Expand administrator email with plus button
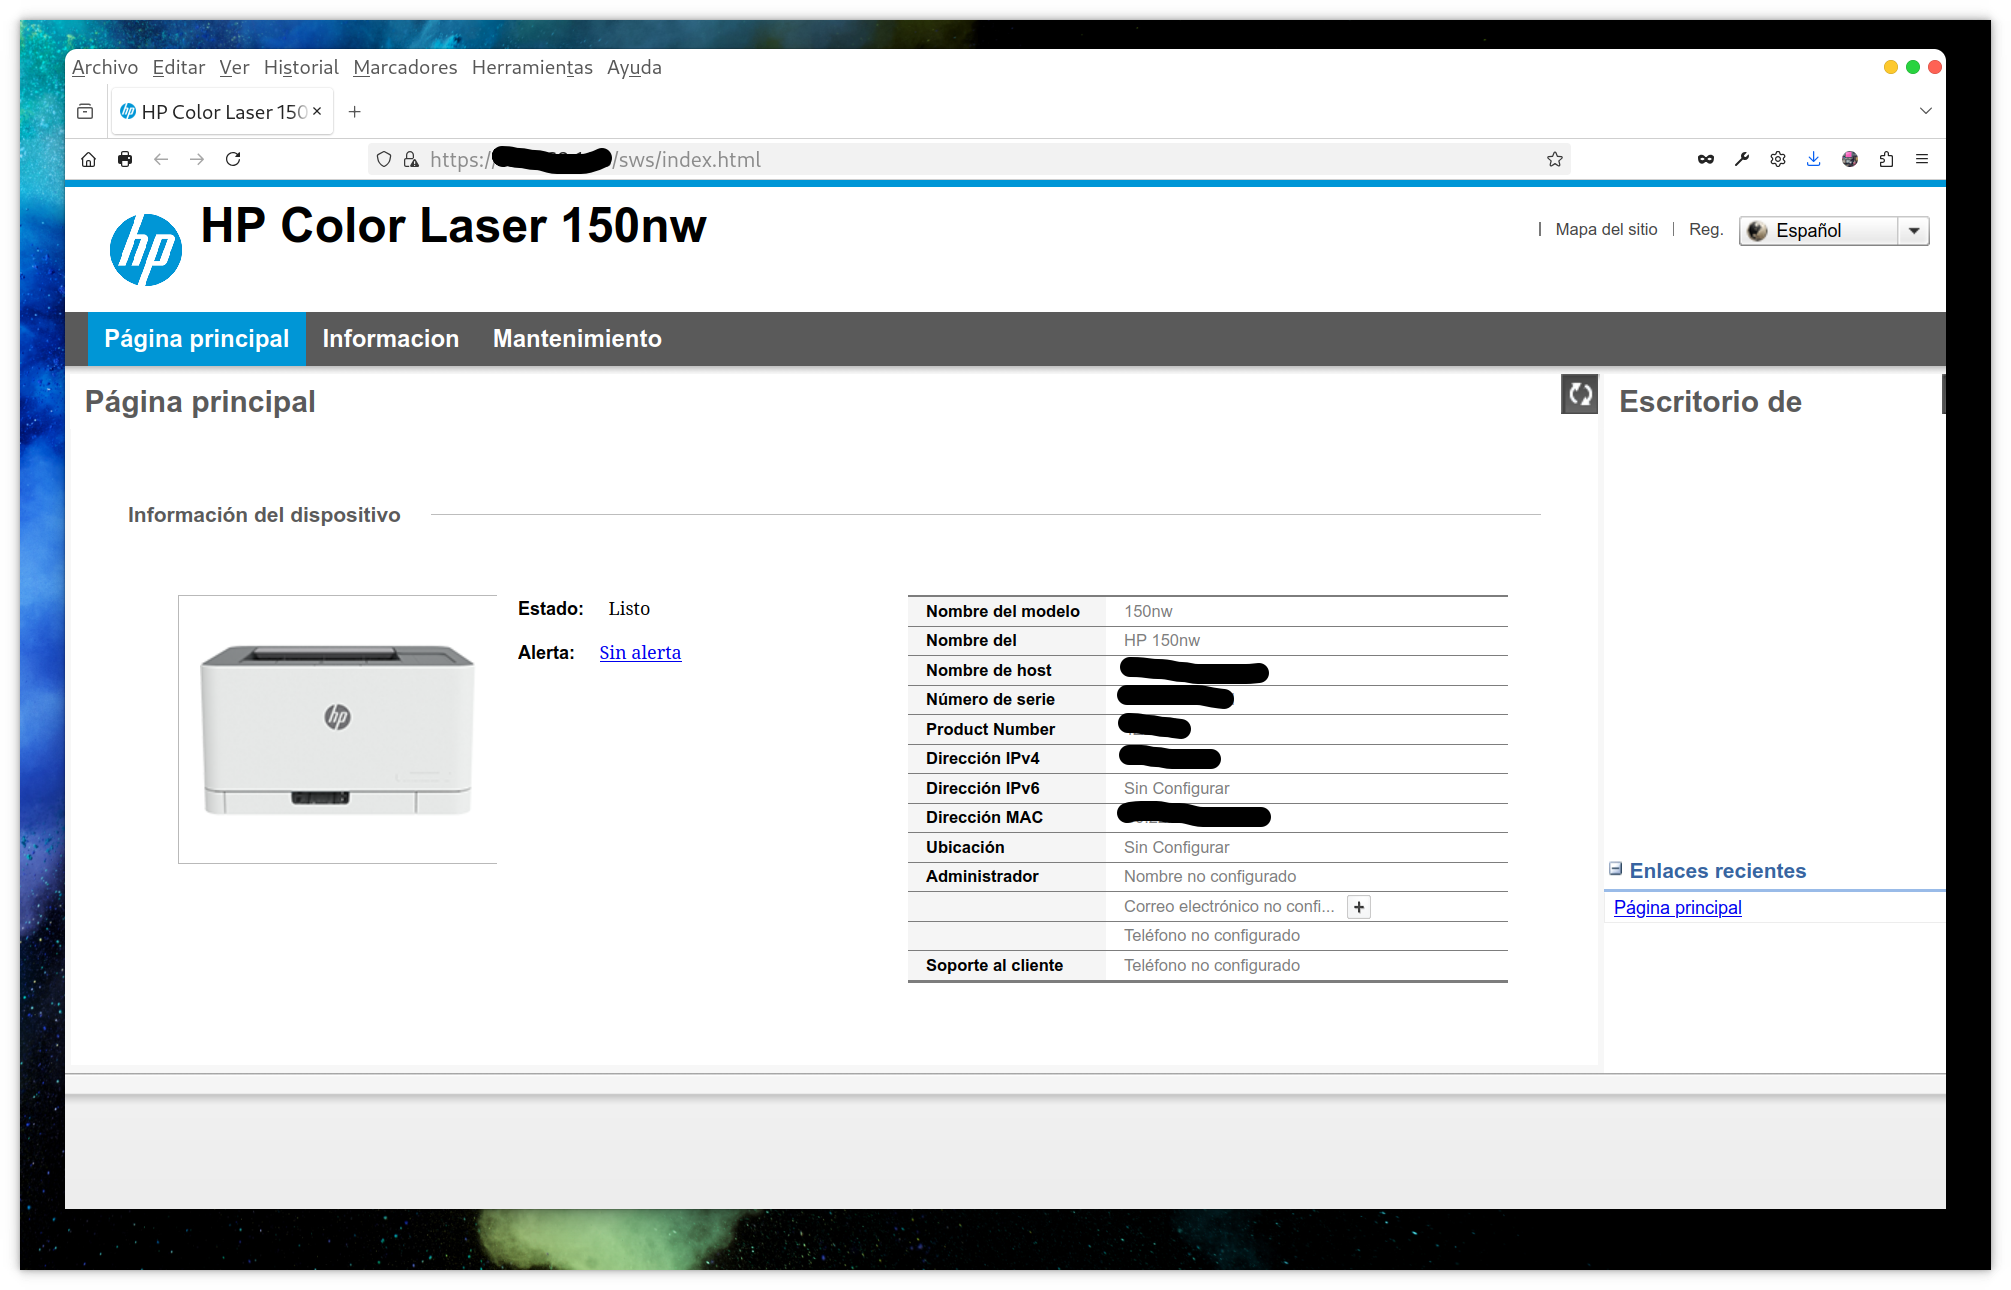This screenshot has width=2011, height=1290. pyautogui.click(x=1359, y=907)
